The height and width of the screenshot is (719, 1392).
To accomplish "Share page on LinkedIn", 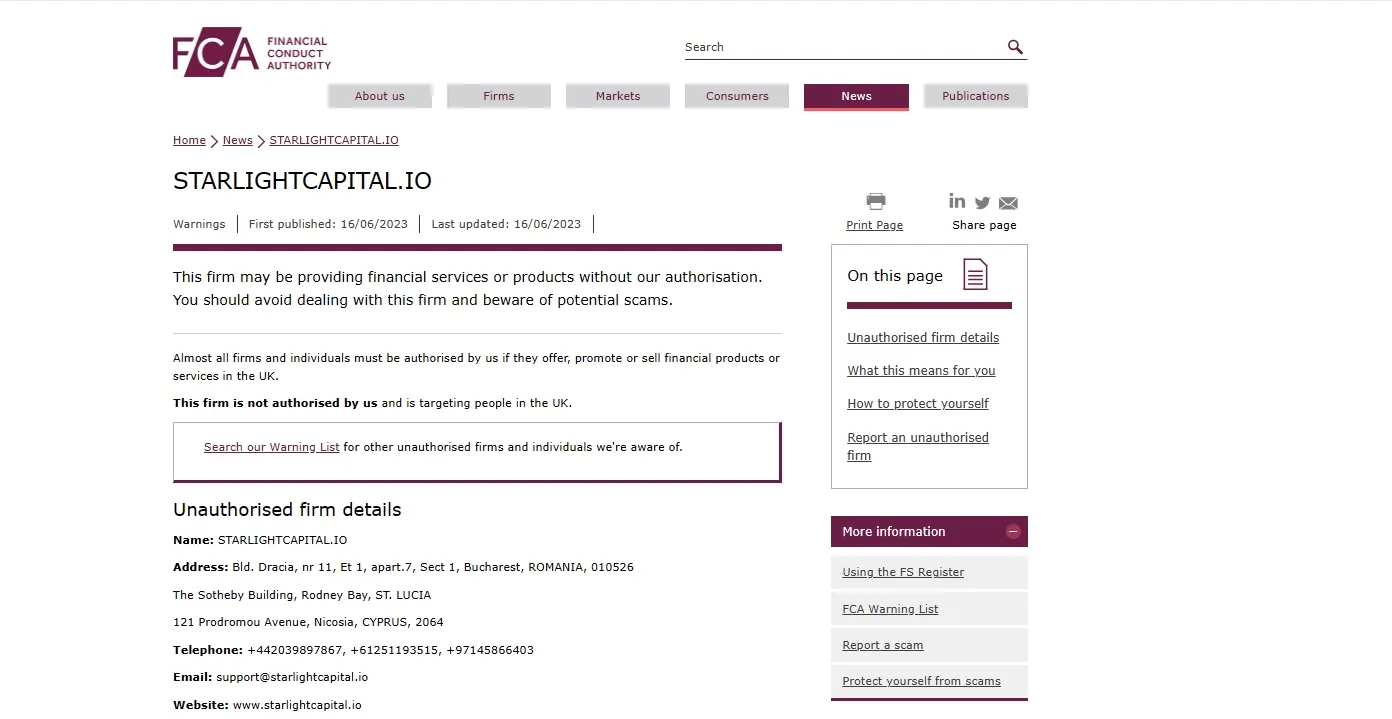I will [x=957, y=201].
